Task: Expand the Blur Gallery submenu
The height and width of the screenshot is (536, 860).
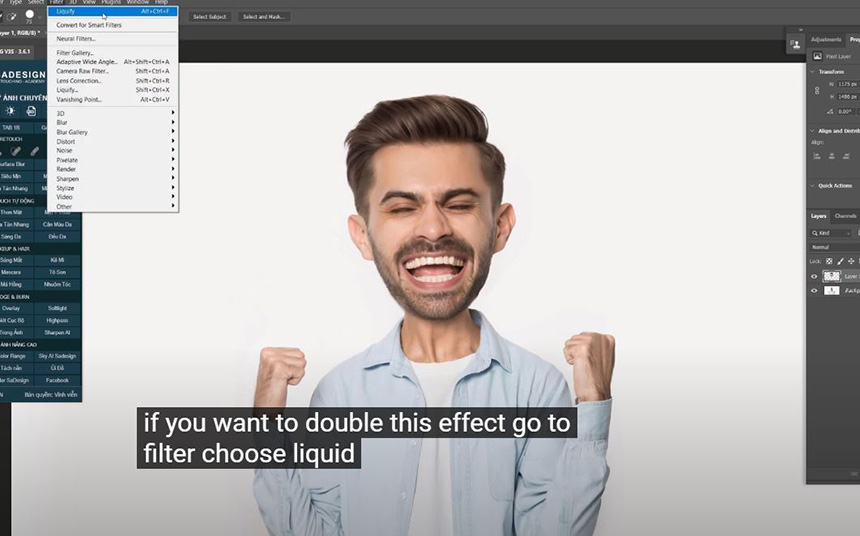Action: 72,132
